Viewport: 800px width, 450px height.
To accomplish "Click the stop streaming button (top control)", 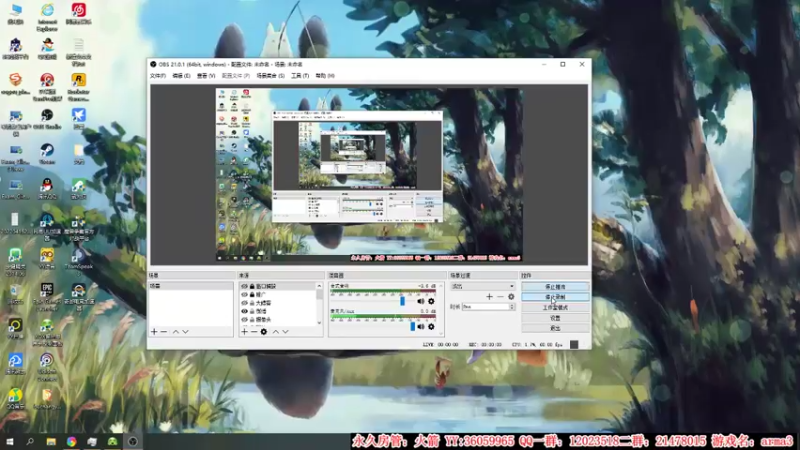I will pyautogui.click(x=555, y=287).
